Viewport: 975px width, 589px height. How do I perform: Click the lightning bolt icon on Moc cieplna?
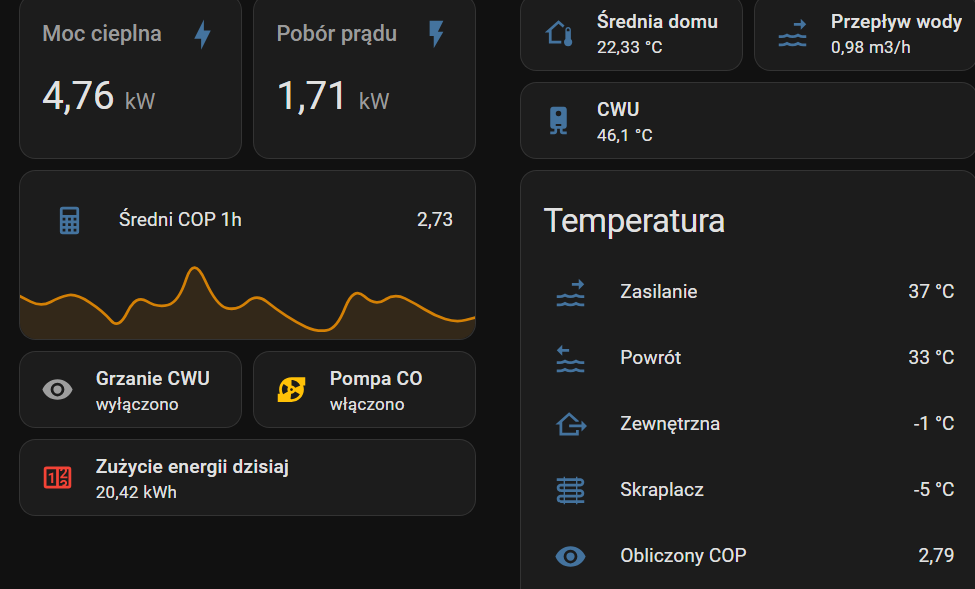[202, 35]
